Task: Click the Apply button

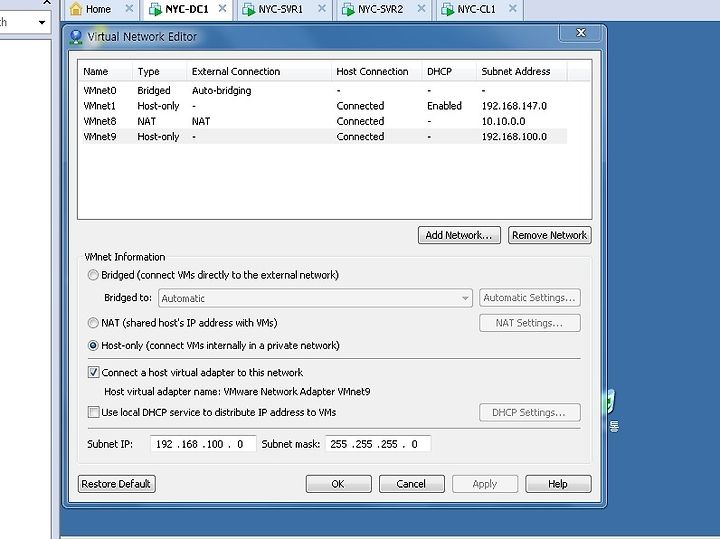Action: coord(485,484)
